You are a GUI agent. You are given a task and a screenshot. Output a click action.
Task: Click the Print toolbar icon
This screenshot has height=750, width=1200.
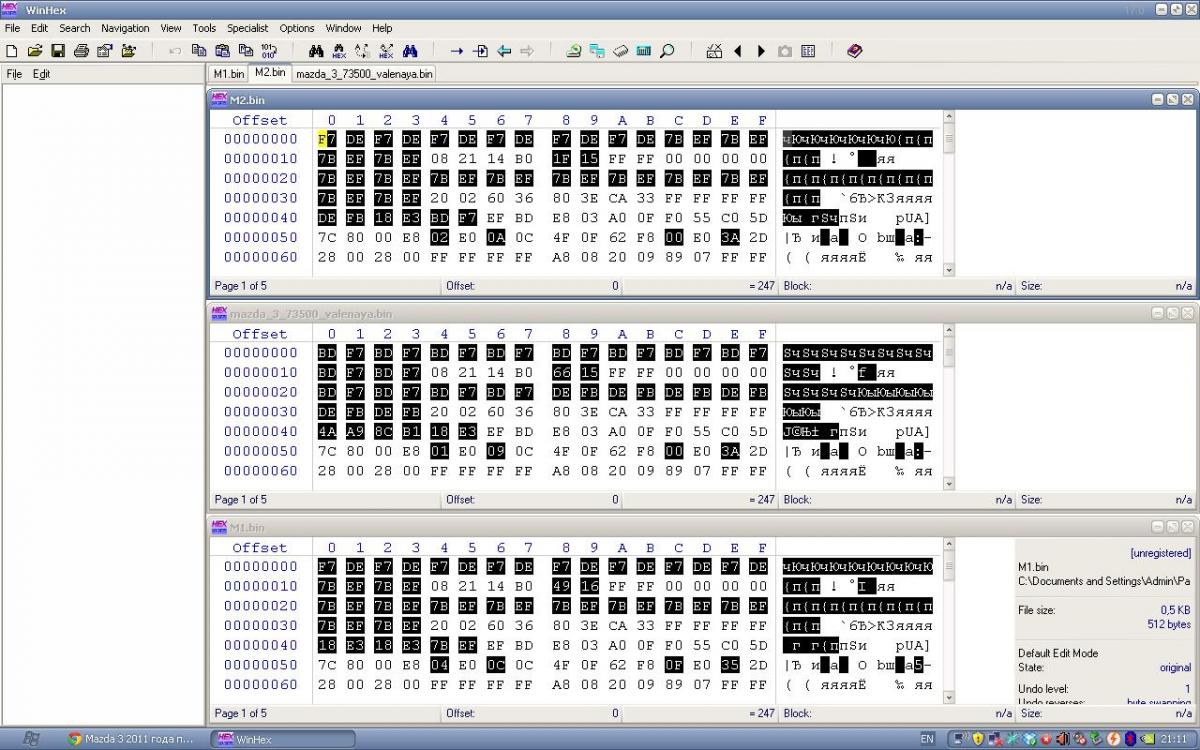[81, 50]
